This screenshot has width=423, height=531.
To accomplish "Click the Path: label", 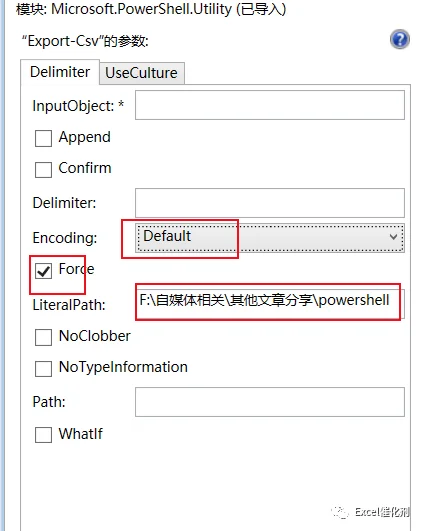I will (x=49, y=402).
